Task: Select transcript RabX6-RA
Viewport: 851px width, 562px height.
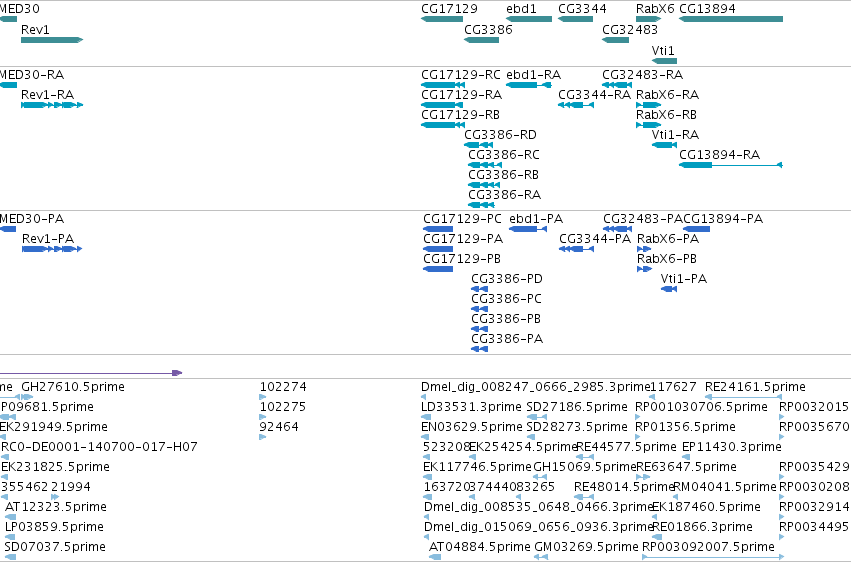Action: pos(648,105)
